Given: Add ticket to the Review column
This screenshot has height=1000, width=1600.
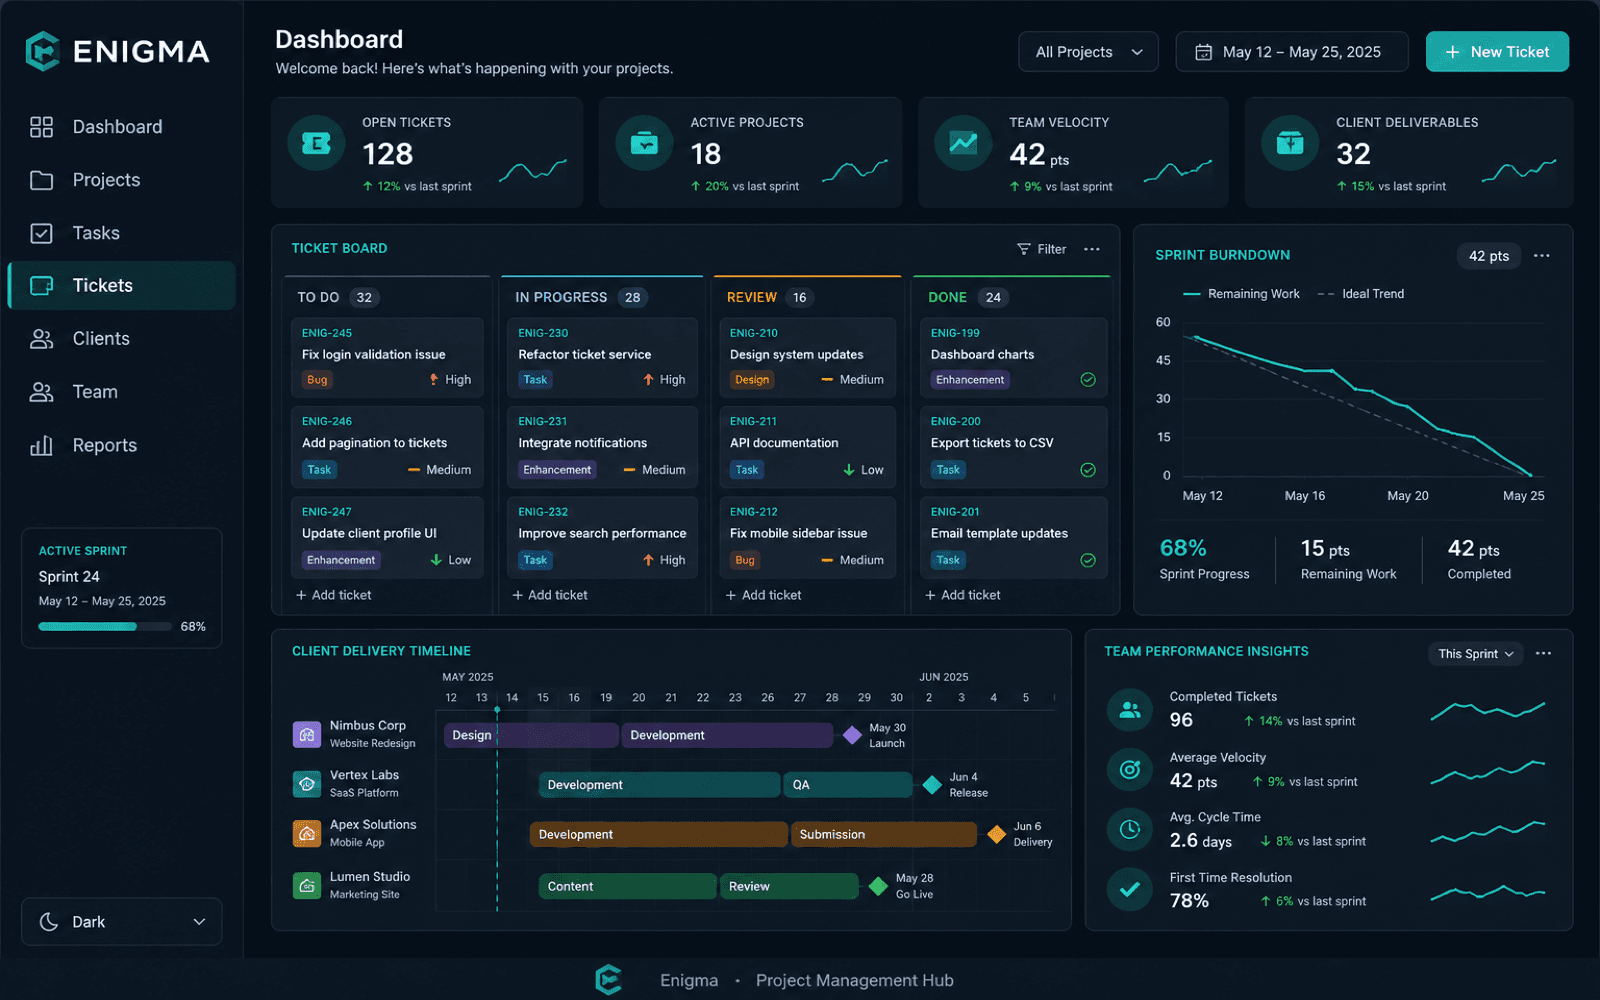Looking at the screenshot, I should pyautogui.click(x=764, y=595).
